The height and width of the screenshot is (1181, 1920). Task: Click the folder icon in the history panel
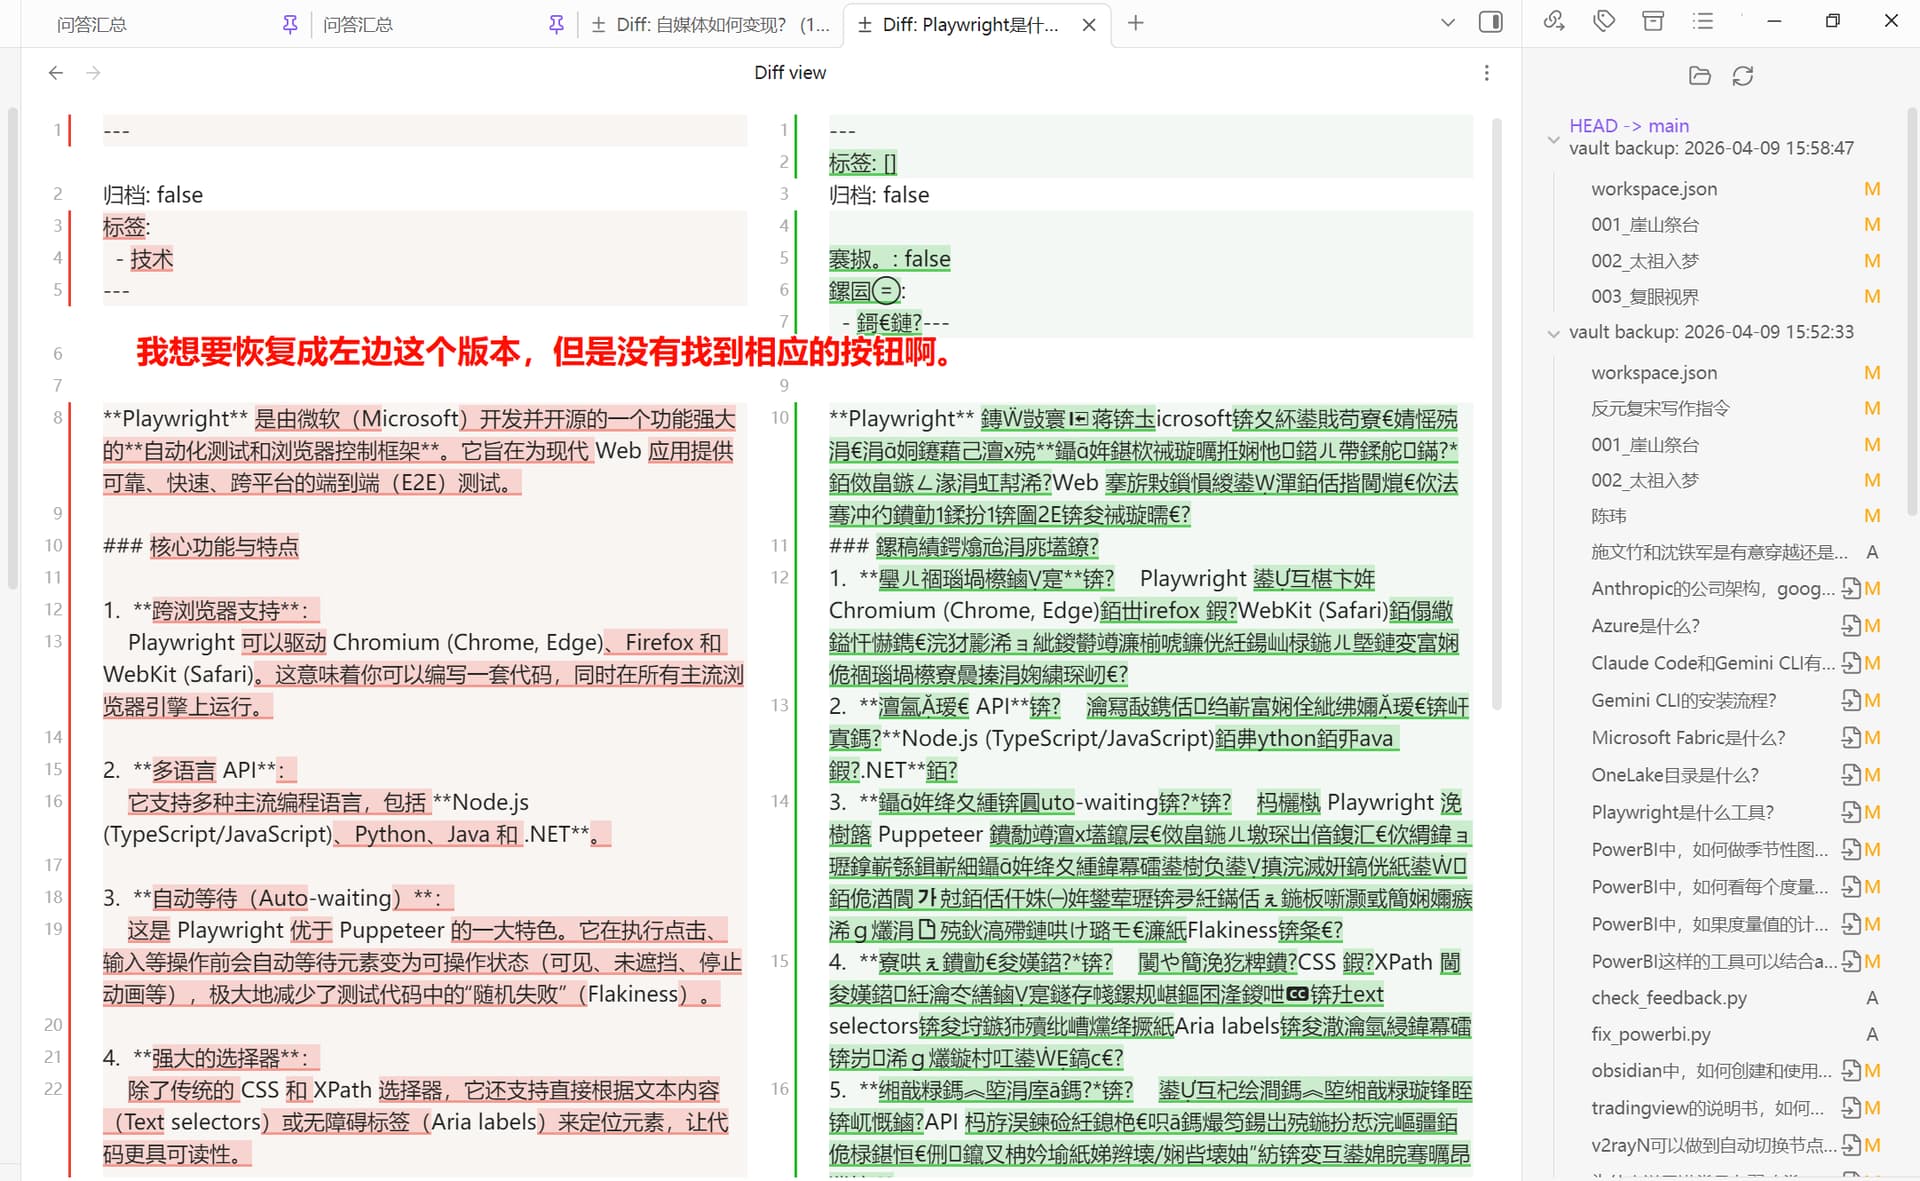pyautogui.click(x=1699, y=76)
